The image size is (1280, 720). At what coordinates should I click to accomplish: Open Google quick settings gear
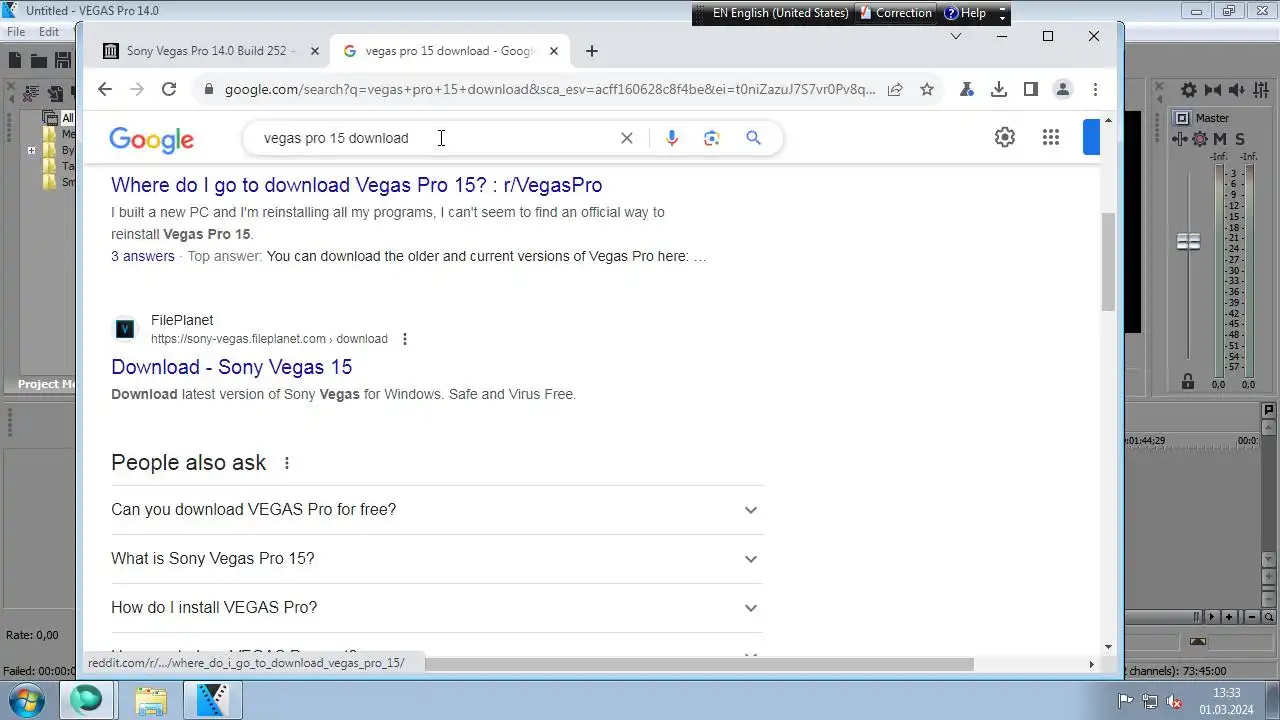pos(1005,137)
